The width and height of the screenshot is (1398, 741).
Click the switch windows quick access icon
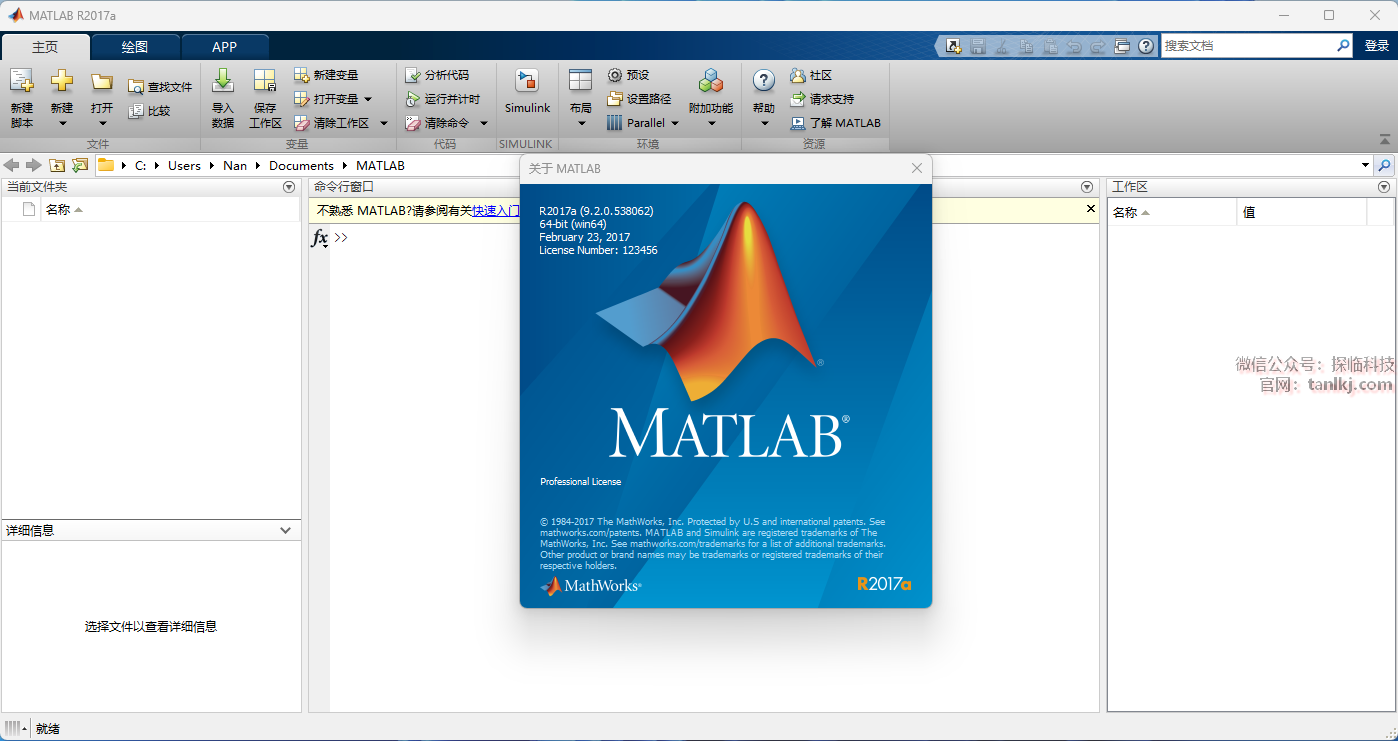(x=1122, y=46)
